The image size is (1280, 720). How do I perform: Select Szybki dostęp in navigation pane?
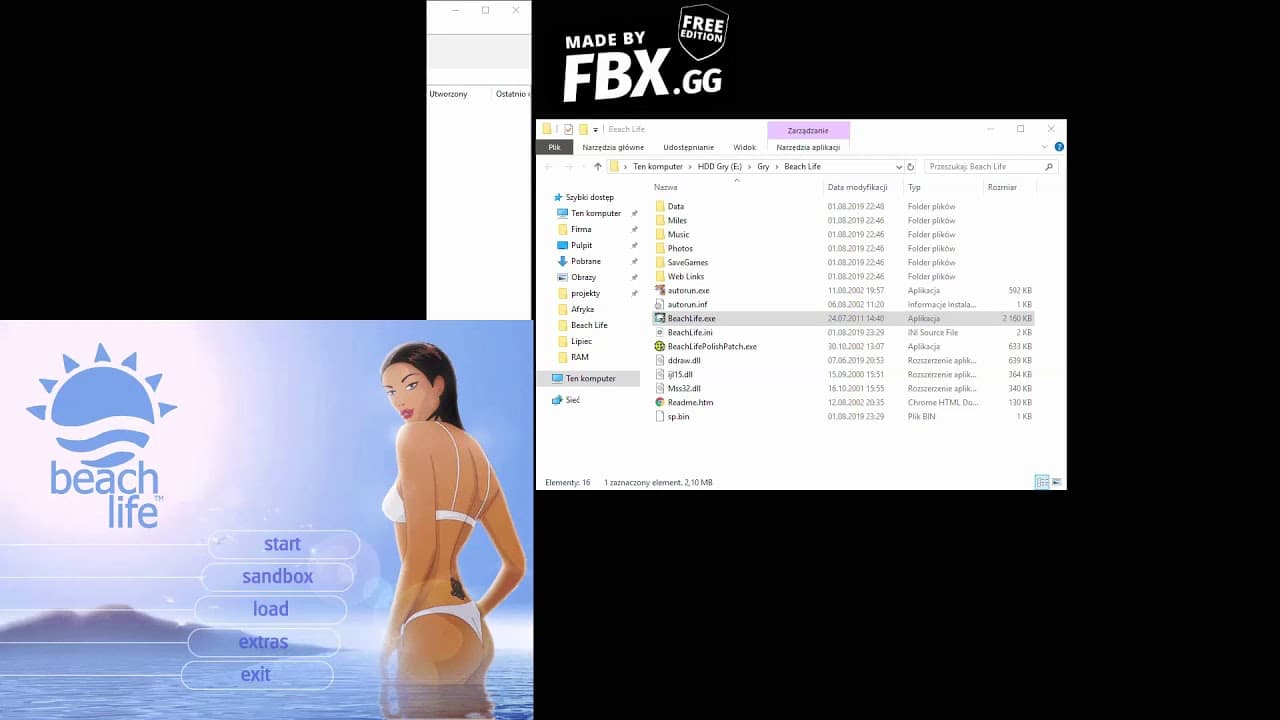[590, 197]
